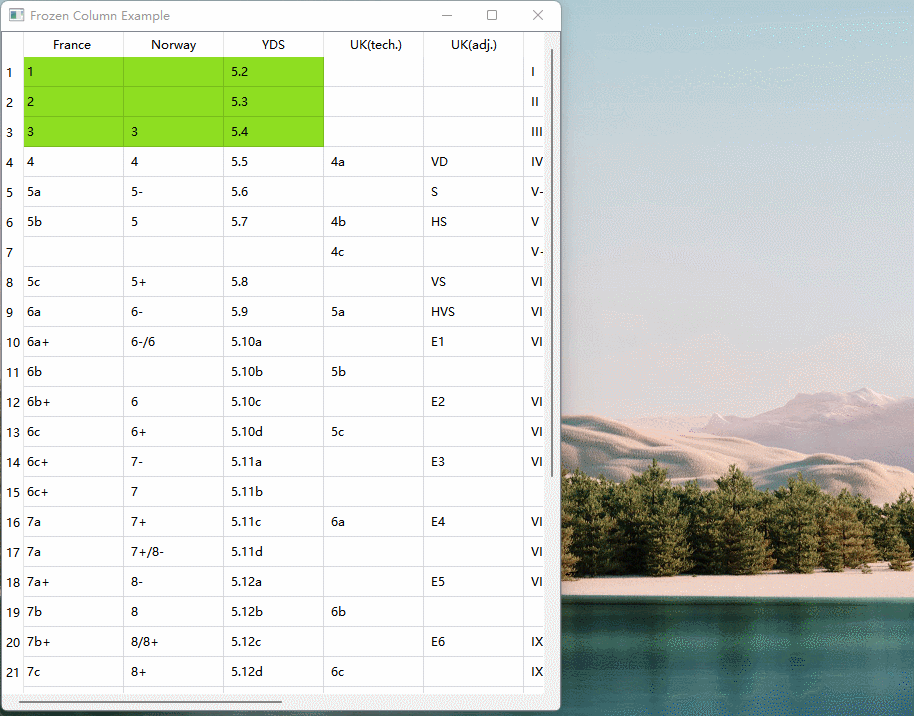Select the green cell 3 under Norway

(172, 132)
